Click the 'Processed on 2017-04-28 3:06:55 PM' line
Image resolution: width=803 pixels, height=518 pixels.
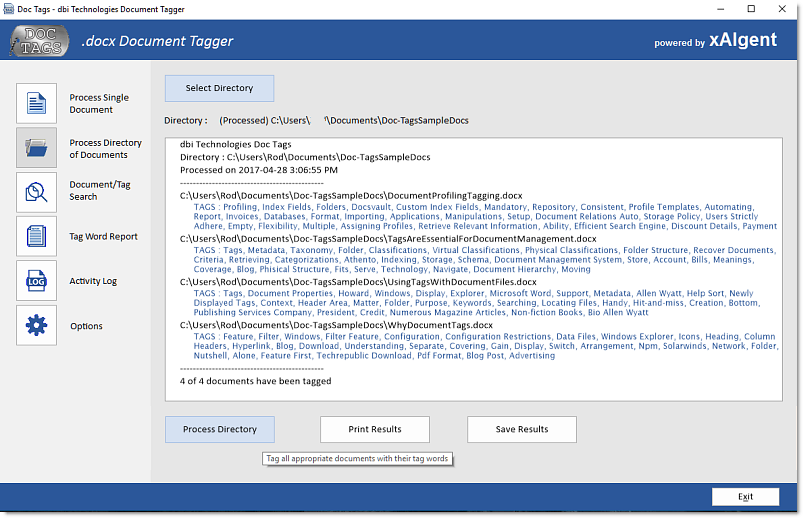[x=259, y=170]
